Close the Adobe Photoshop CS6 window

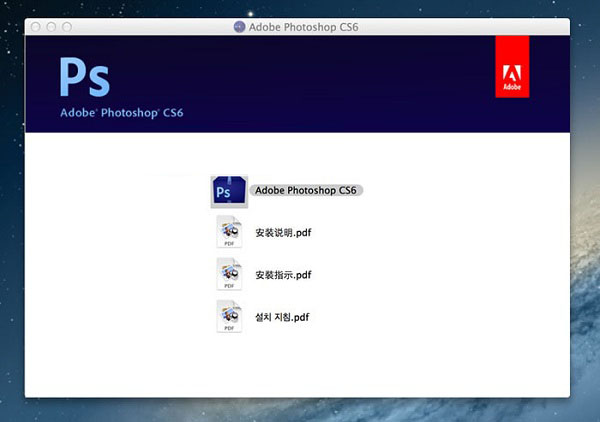point(36,27)
